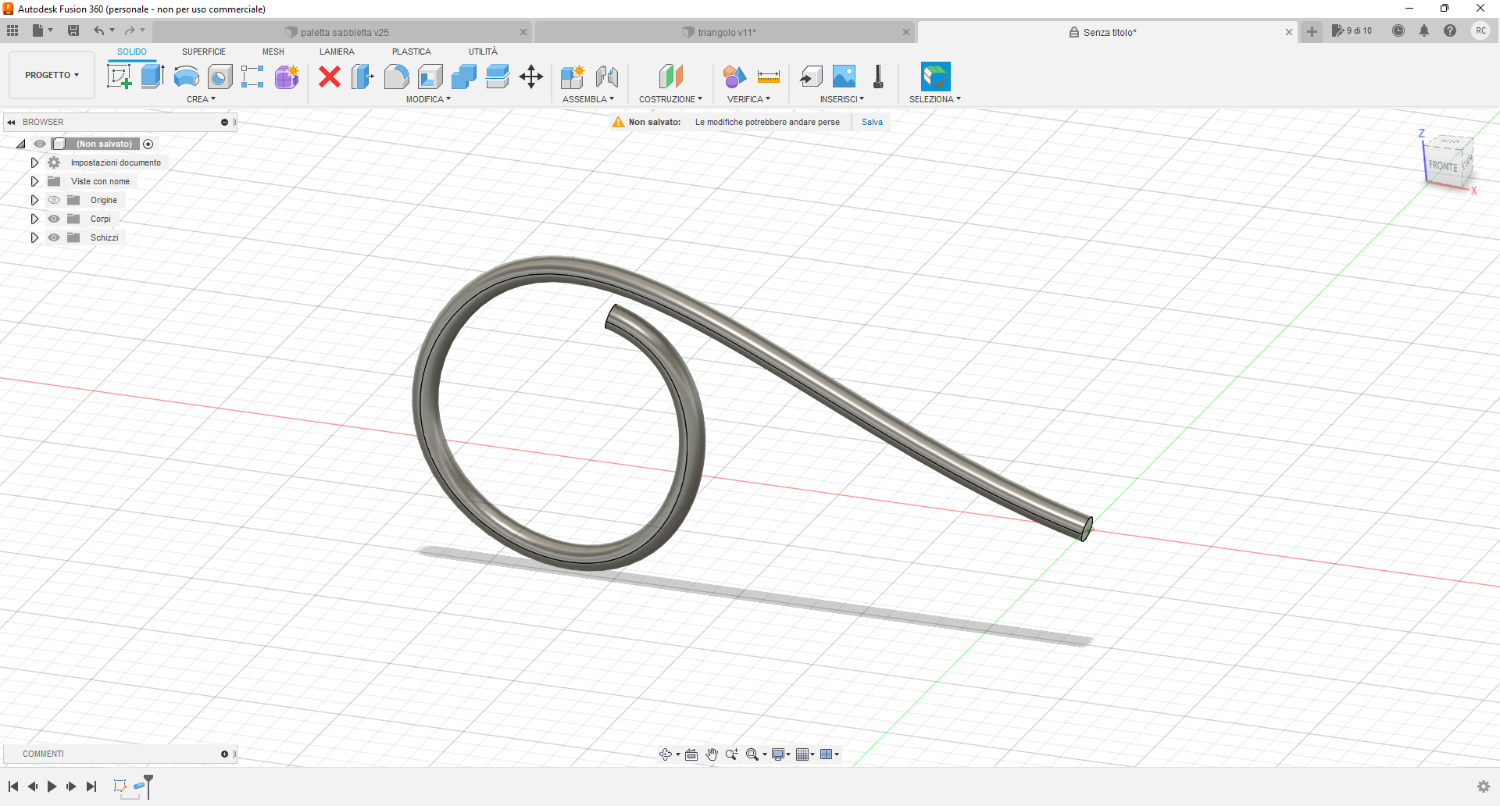
Task: Activate the root component radio button
Action: [148, 144]
